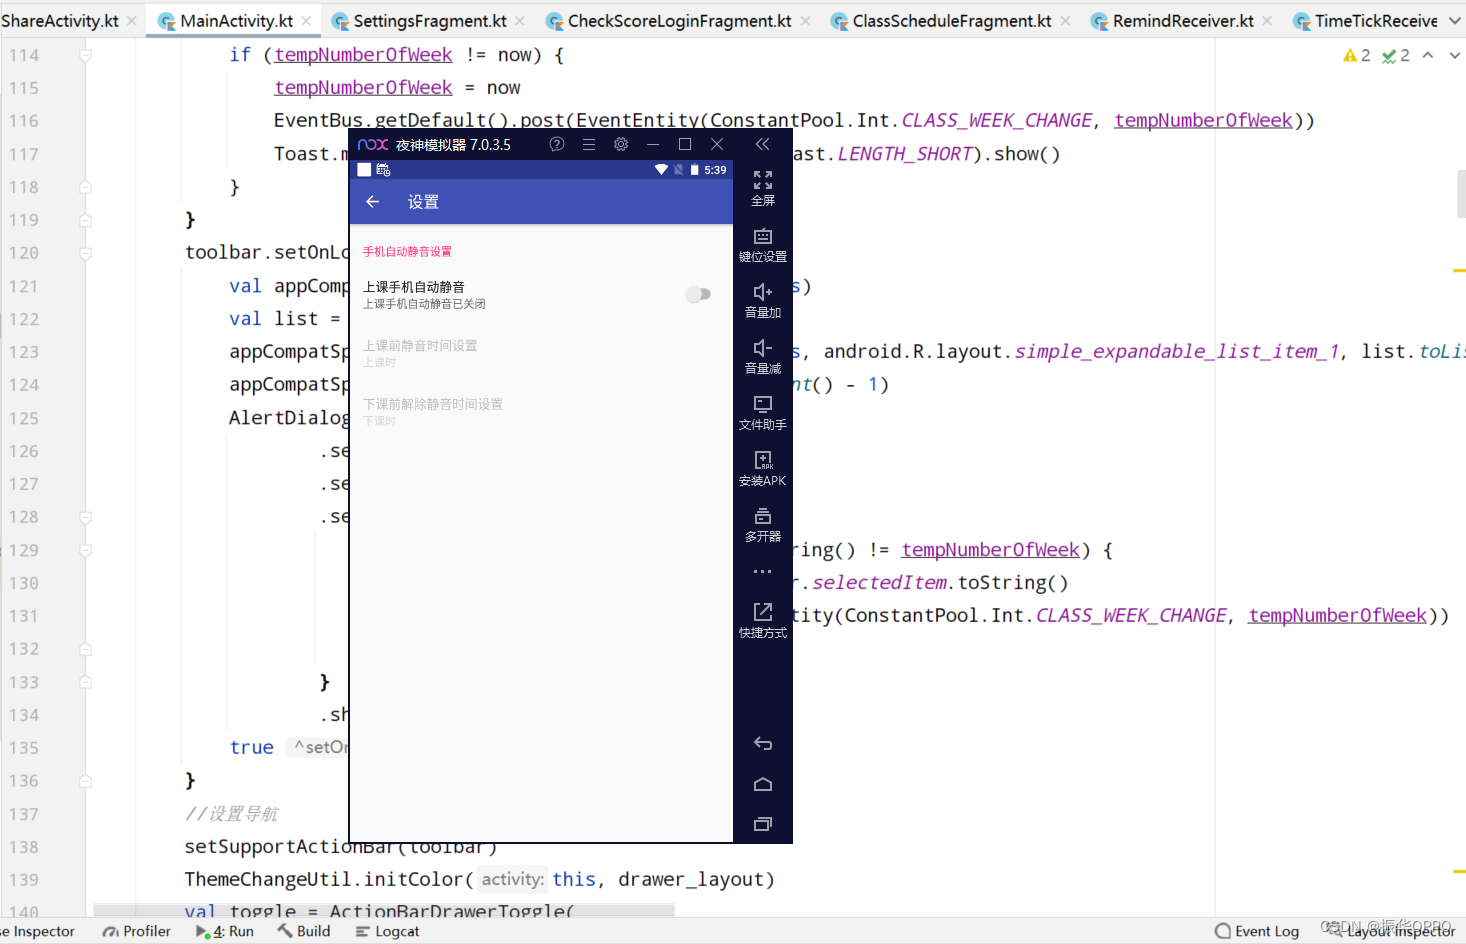Click CLASS_WEEK_CHANGE constant on line 116
The width and height of the screenshot is (1466, 944).
coord(996,121)
